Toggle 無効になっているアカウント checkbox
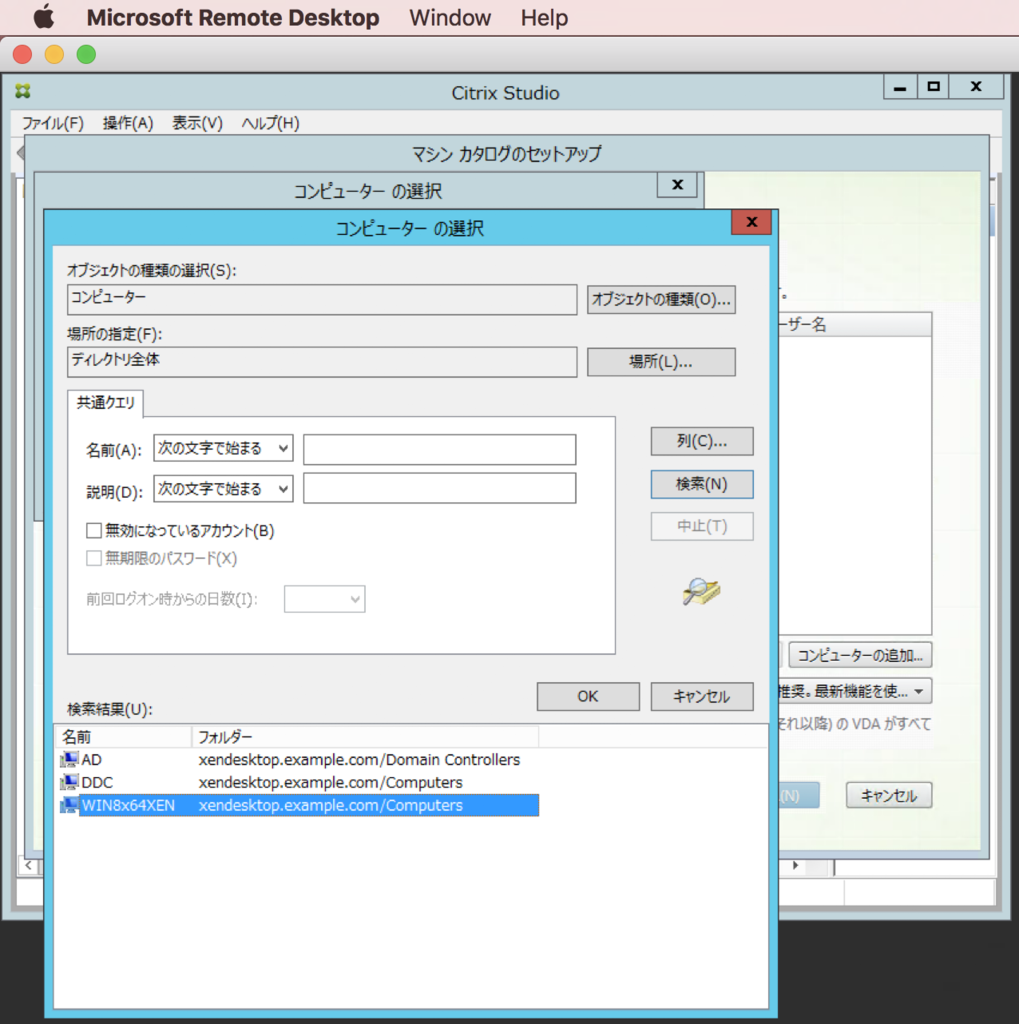 [94, 530]
